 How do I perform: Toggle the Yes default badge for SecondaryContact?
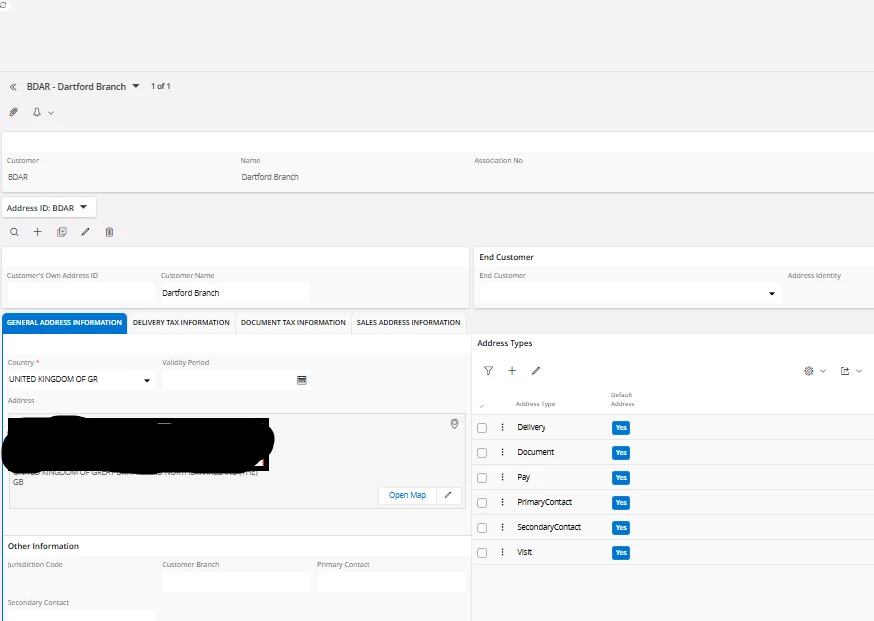pyautogui.click(x=621, y=528)
